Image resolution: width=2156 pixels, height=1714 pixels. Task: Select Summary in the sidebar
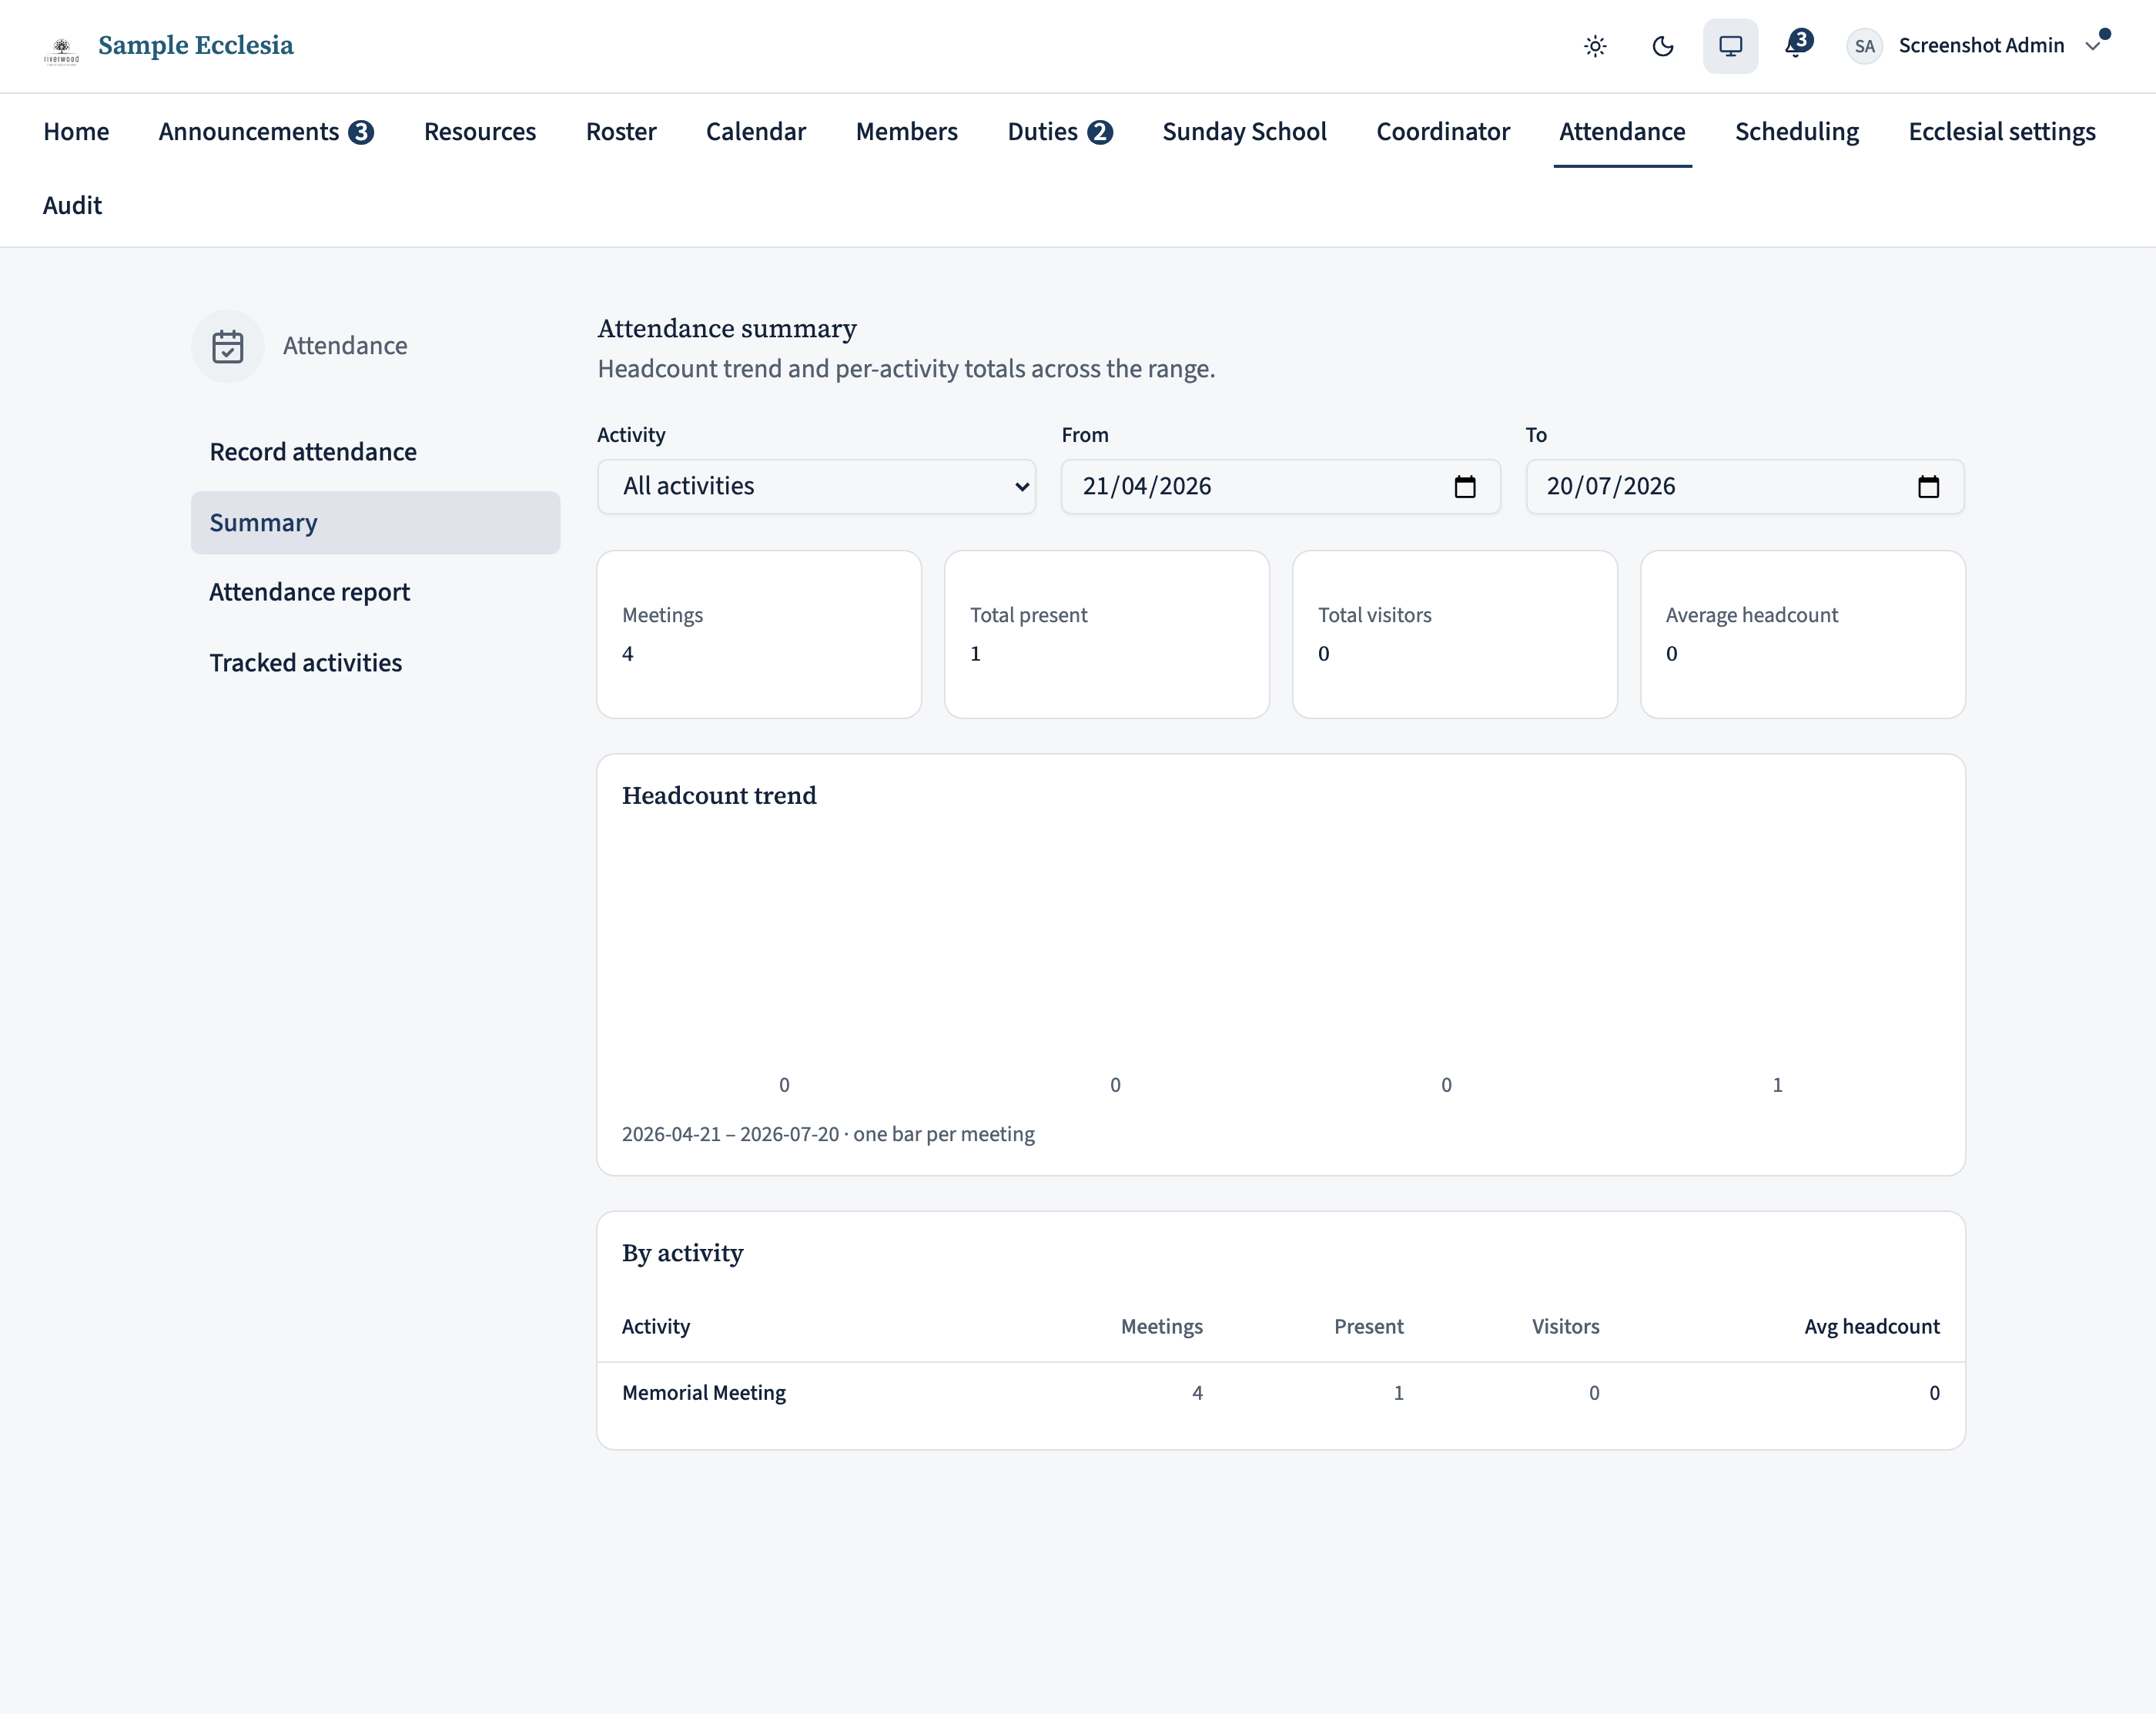pos(375,523)
